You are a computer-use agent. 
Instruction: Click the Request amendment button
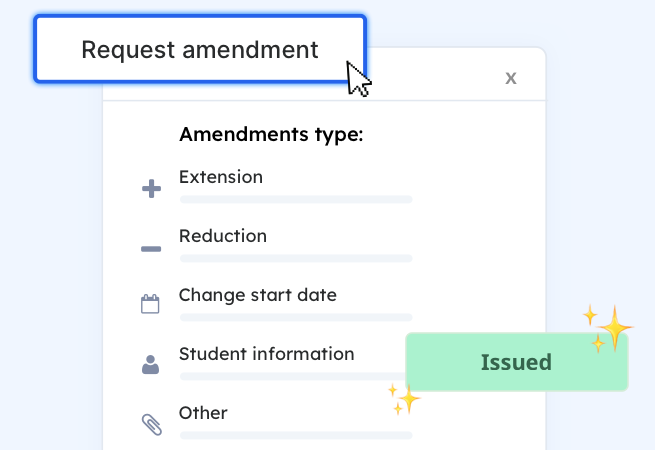(x=200, y=49)
